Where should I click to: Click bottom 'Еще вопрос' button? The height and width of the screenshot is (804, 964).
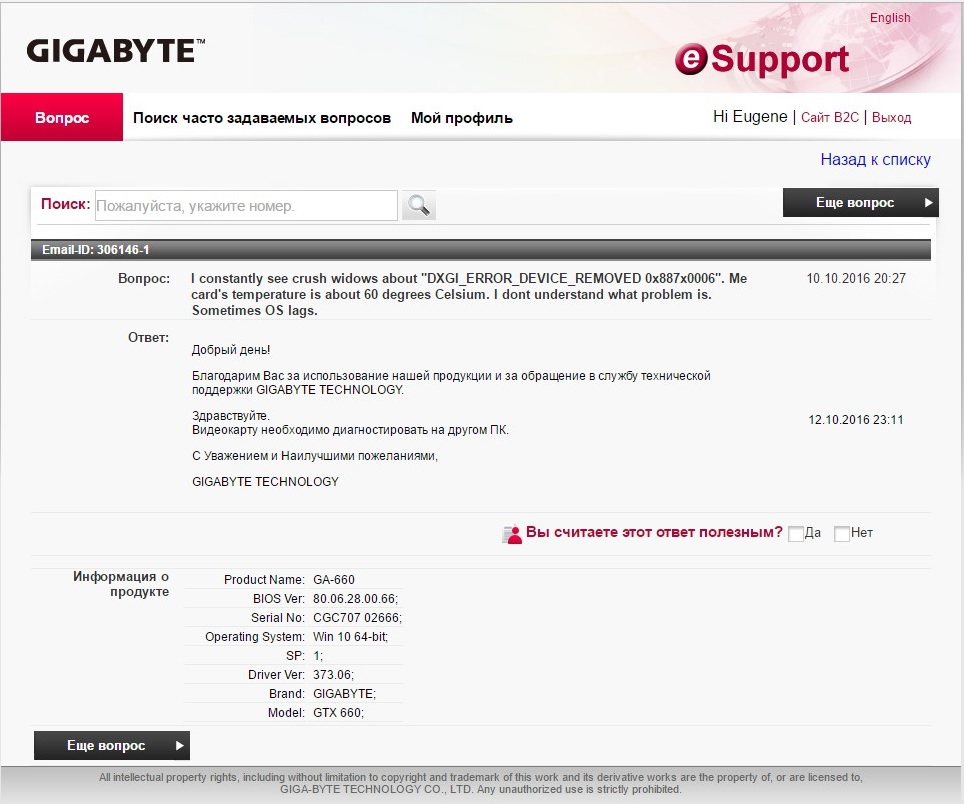coord(112,746)
